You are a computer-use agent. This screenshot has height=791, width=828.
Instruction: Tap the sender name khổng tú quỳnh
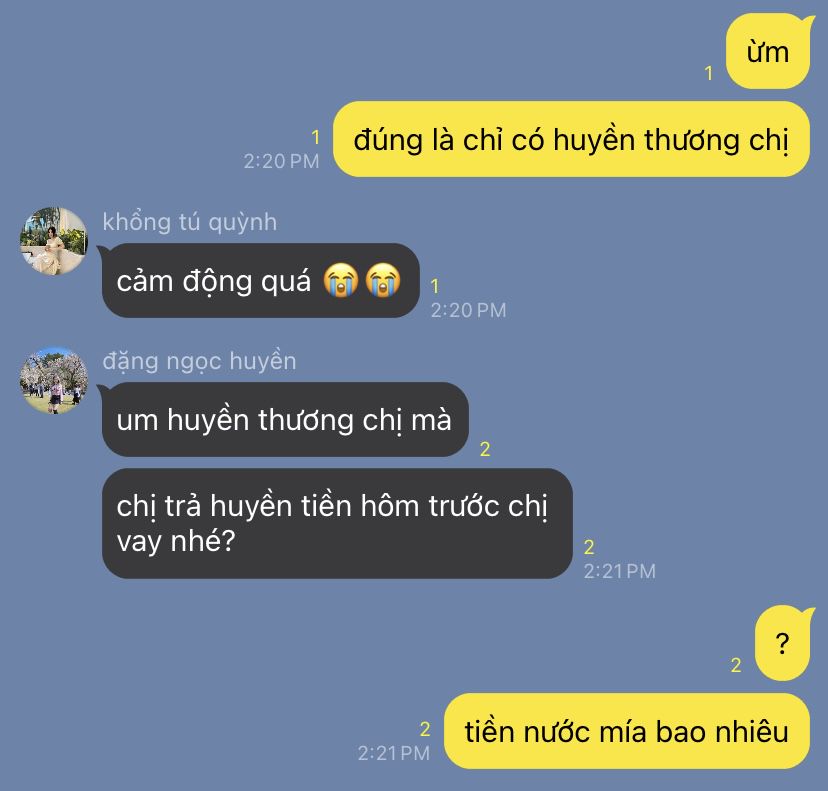[190, 222]
